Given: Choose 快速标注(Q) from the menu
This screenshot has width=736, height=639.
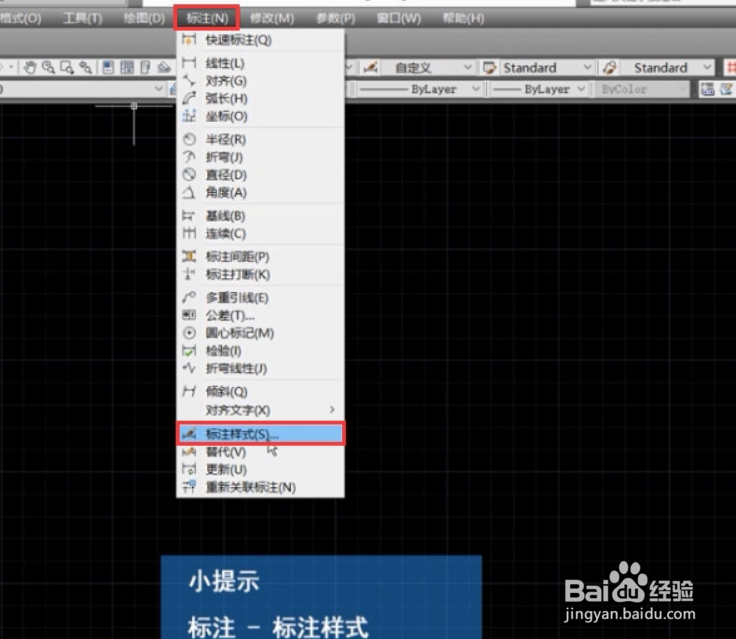Looking at the screenshot, I should point(261,40).
